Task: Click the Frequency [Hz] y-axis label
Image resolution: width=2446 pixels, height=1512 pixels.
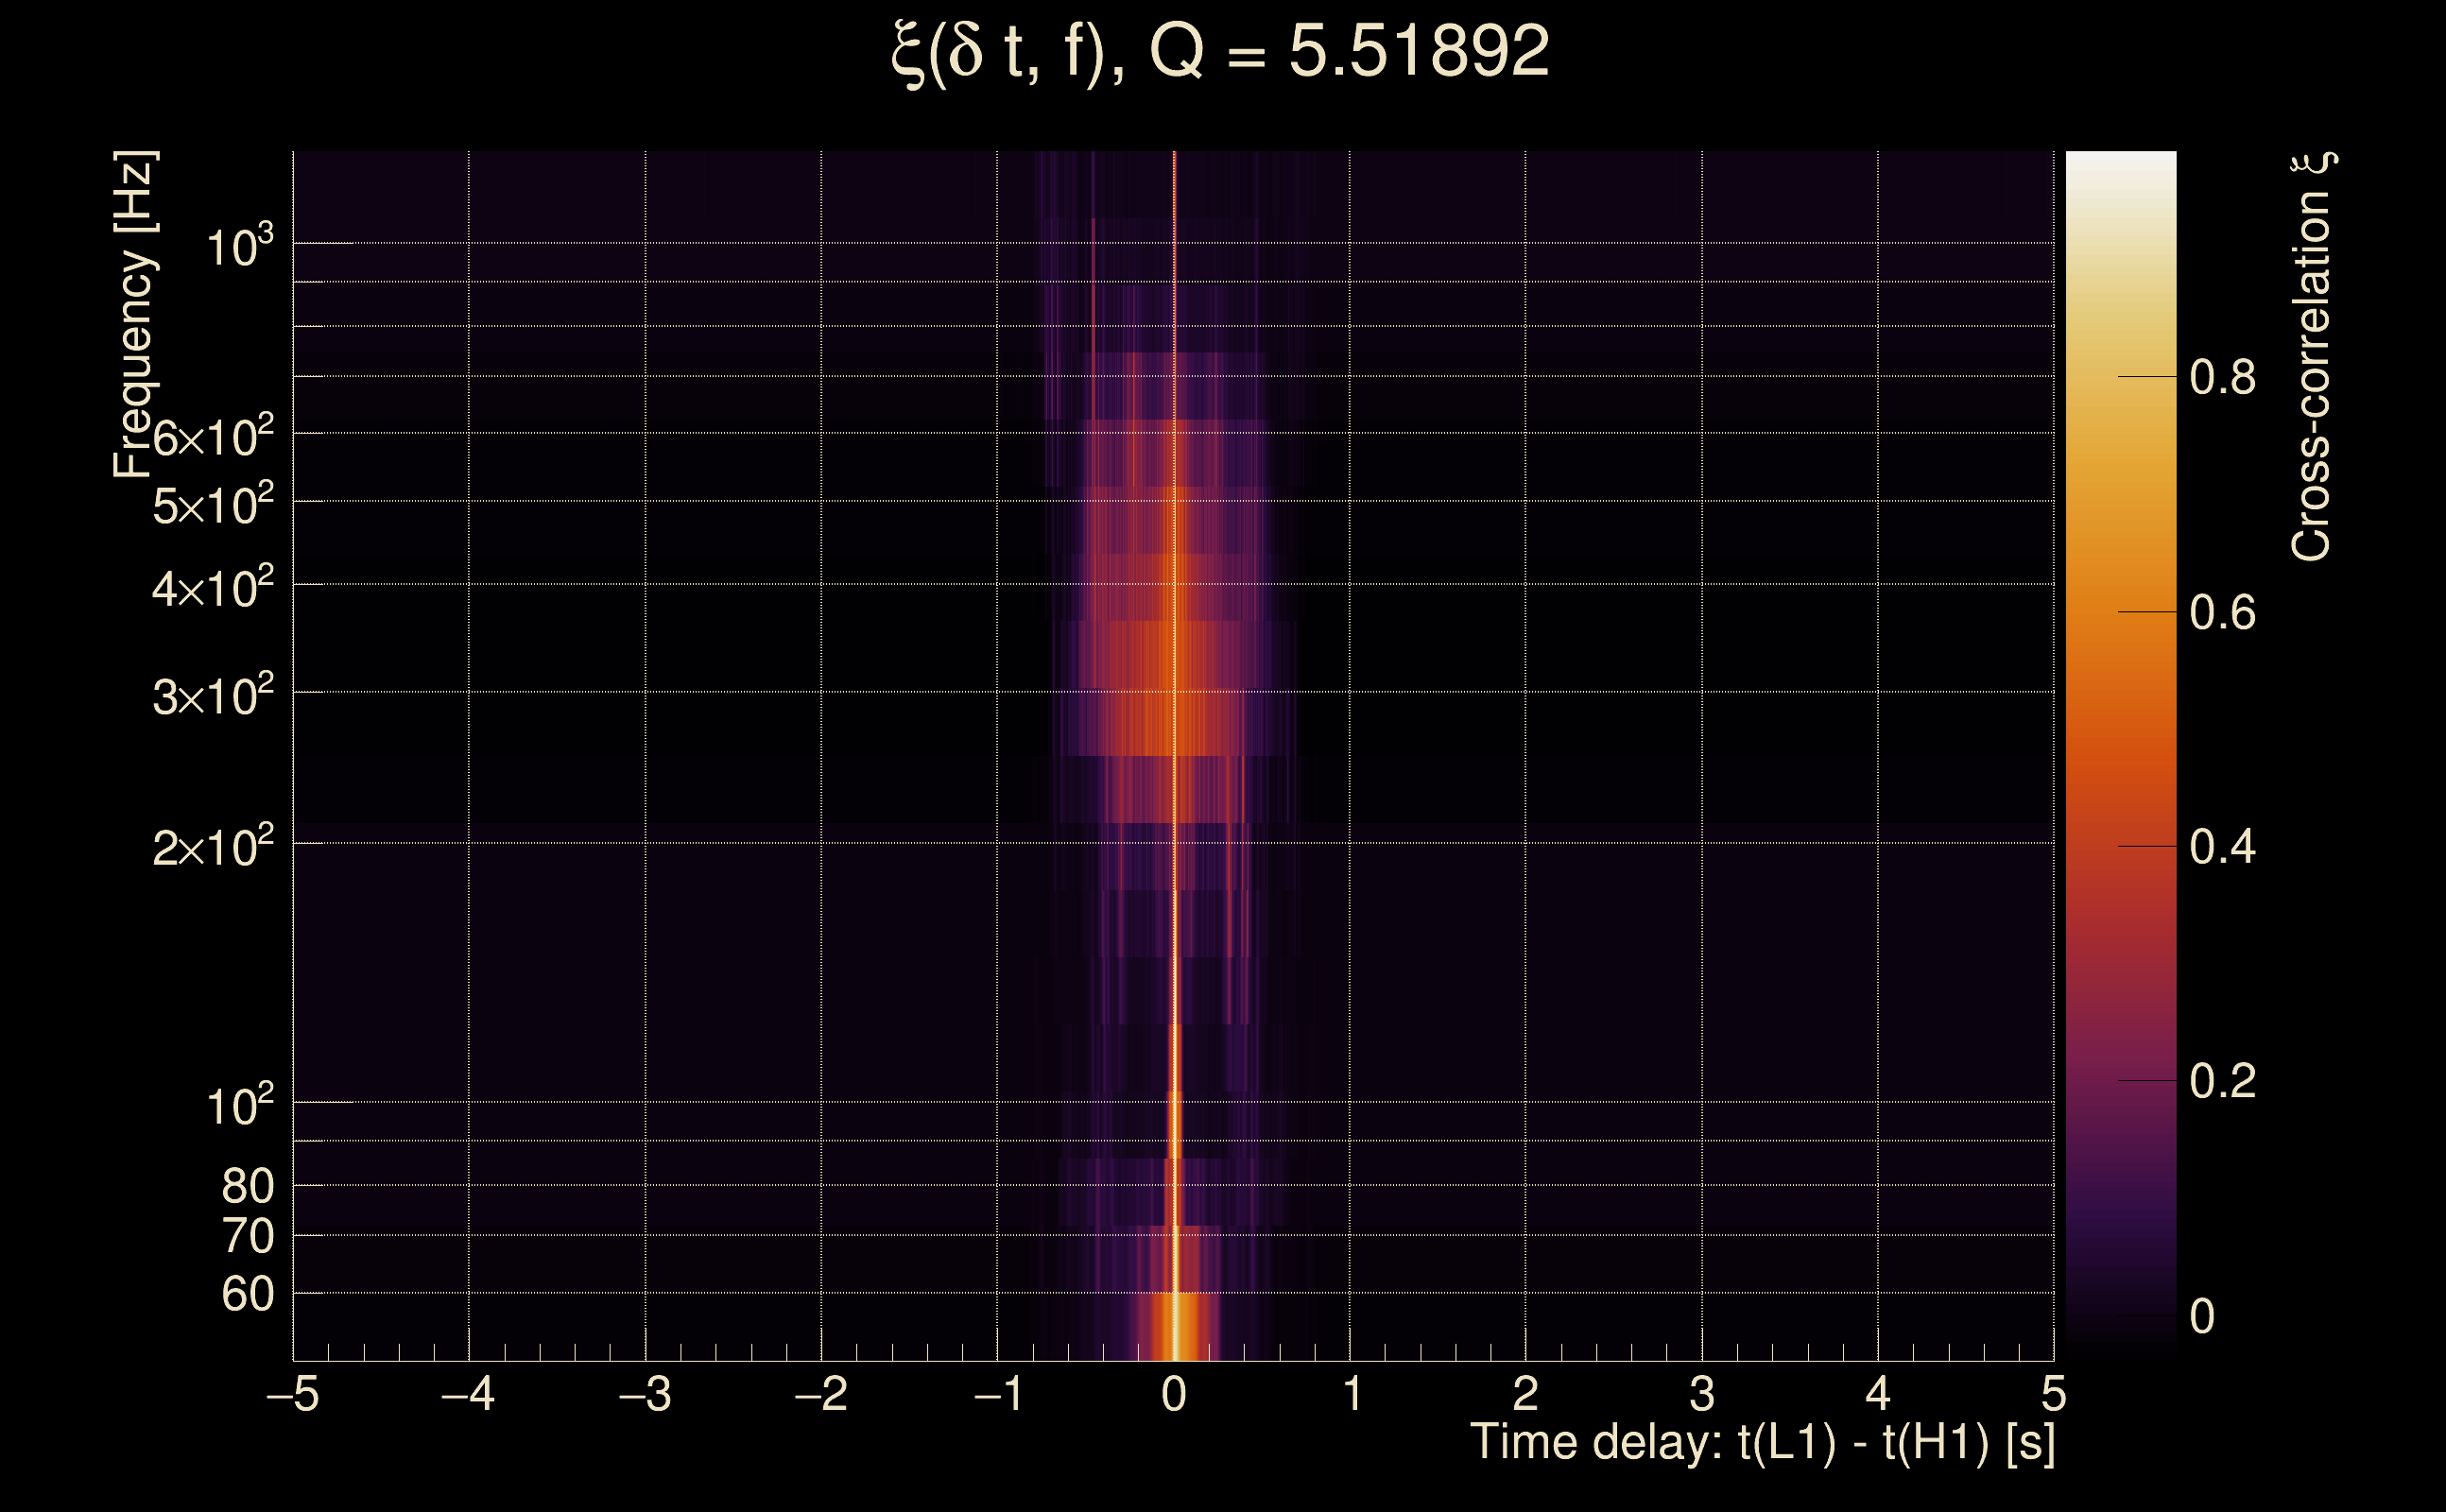Action: point(135,315)
